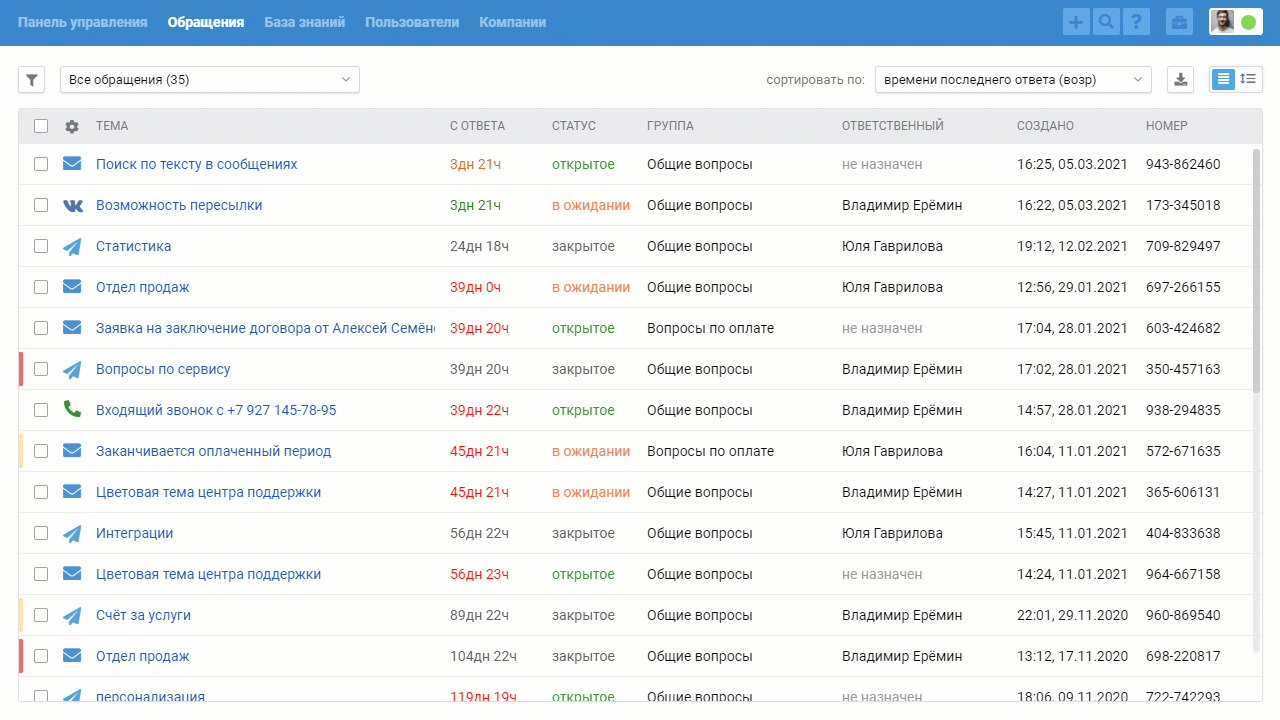The width and height of the screenshot is (1280, 720).
Task: Open ticket 'Заканчивается оплаченный период'
Action: click(x=213, y=451)
